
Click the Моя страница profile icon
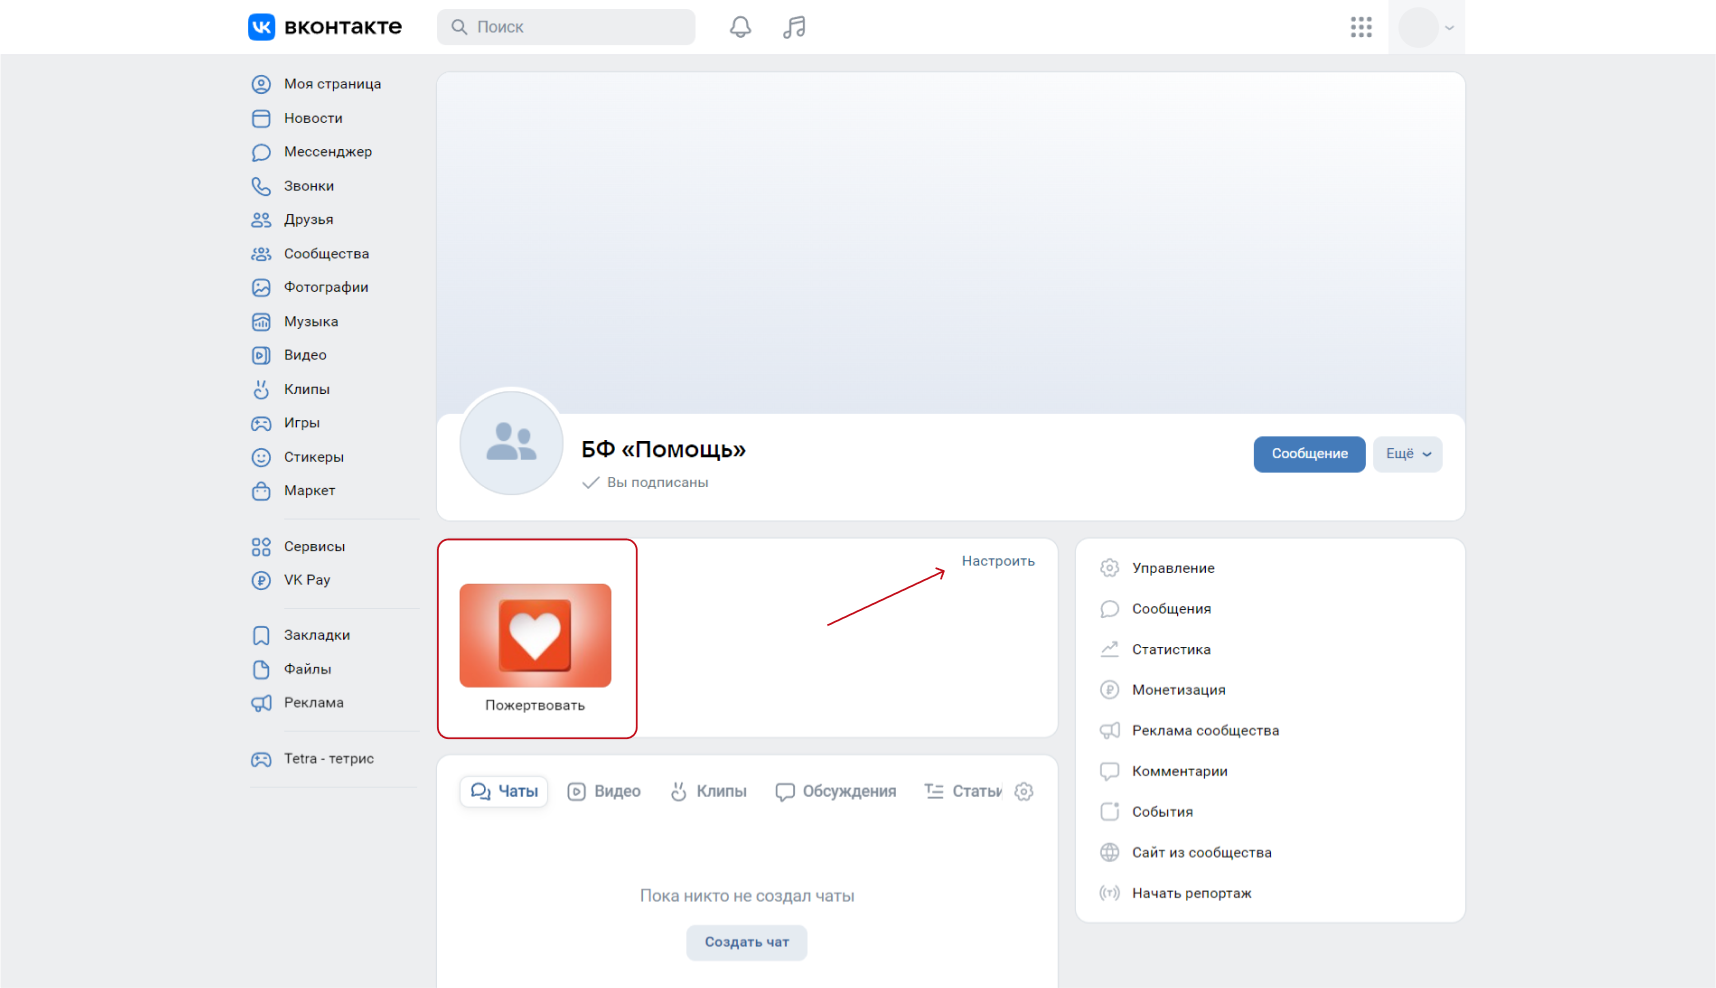tap(261, 84)
